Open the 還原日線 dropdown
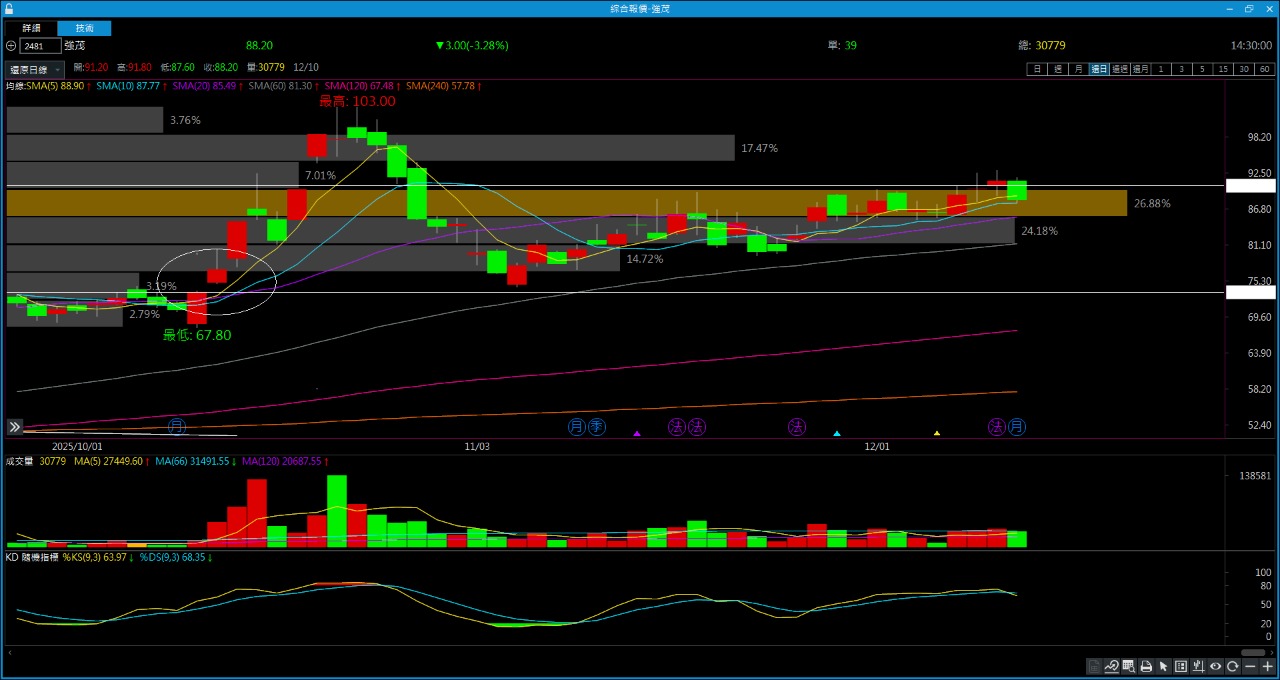The width and height of the screenshot is (1280, 680). (x=35, y=70)
